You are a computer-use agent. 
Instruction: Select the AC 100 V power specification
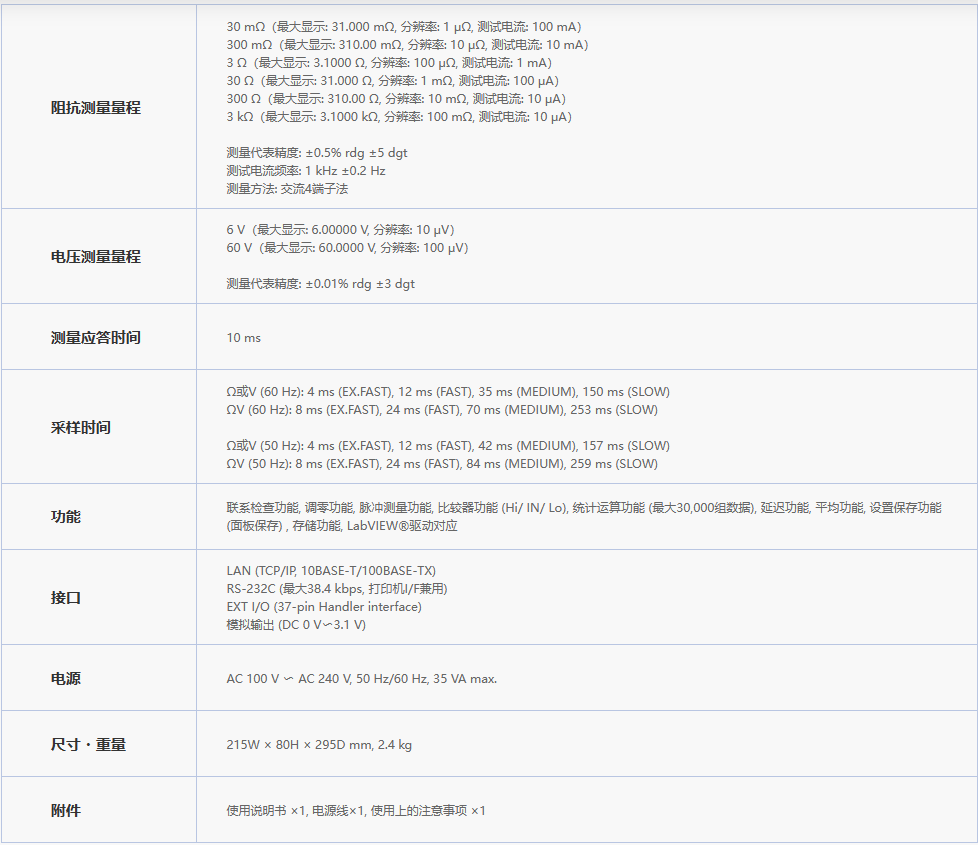point(361,679)
